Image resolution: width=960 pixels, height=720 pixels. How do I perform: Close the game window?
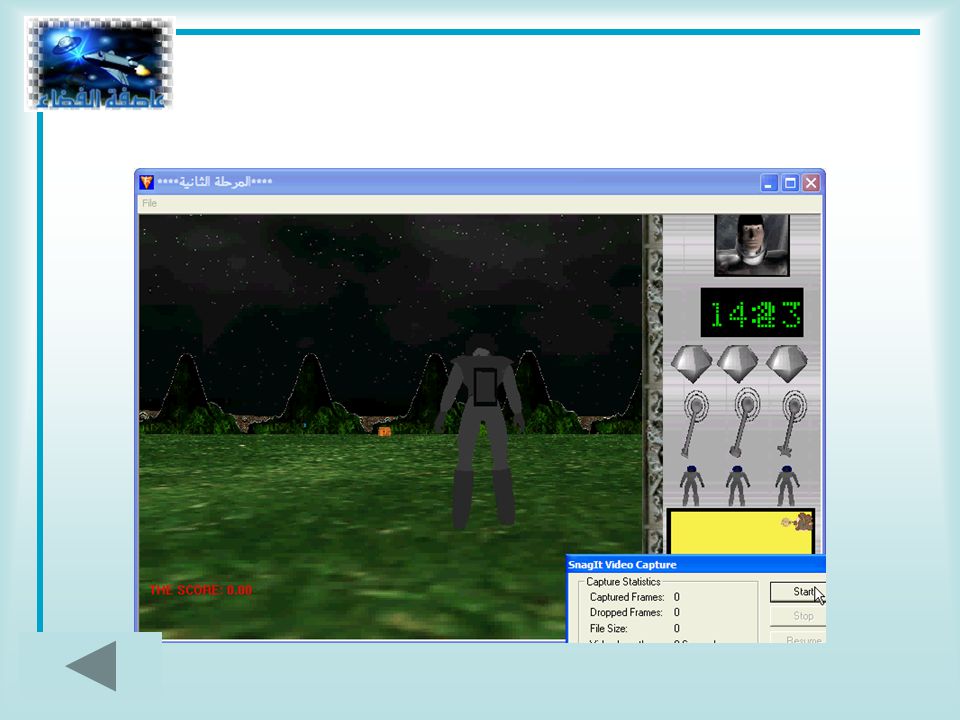coord(811,183)
